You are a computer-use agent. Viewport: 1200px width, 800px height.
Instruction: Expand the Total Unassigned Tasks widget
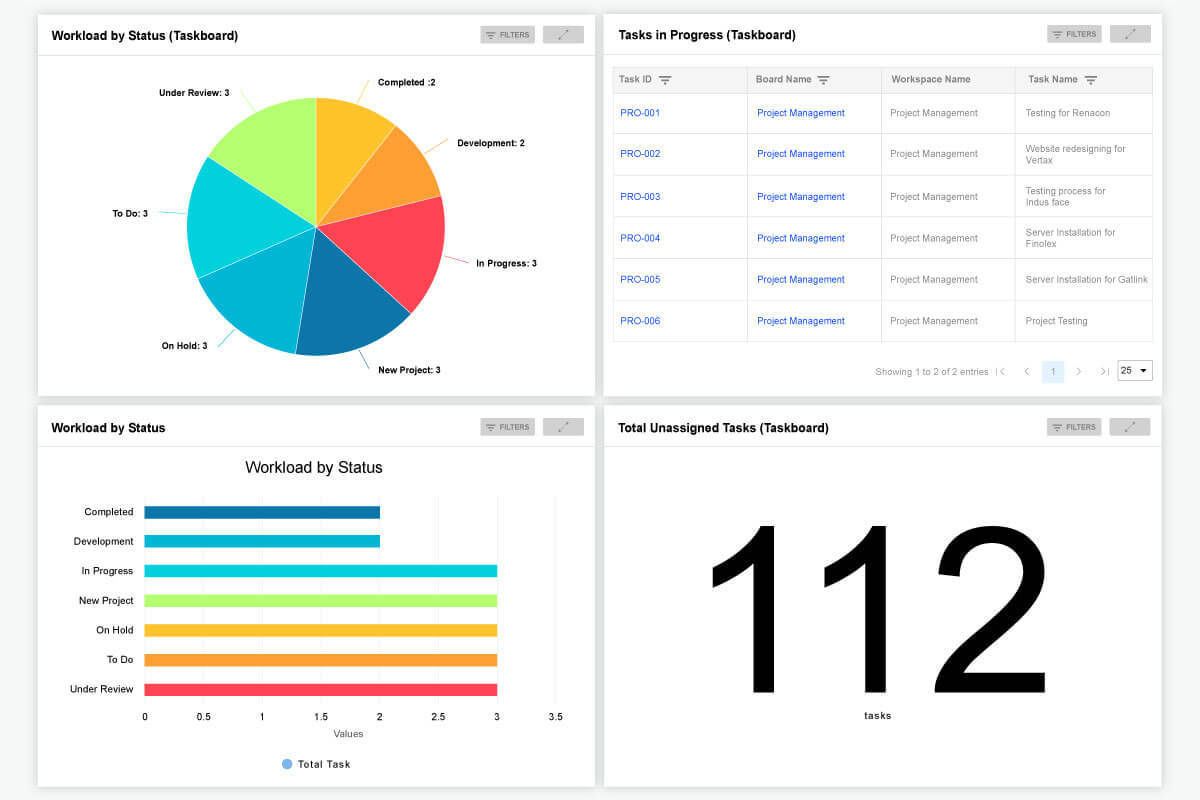(1130, 426)
